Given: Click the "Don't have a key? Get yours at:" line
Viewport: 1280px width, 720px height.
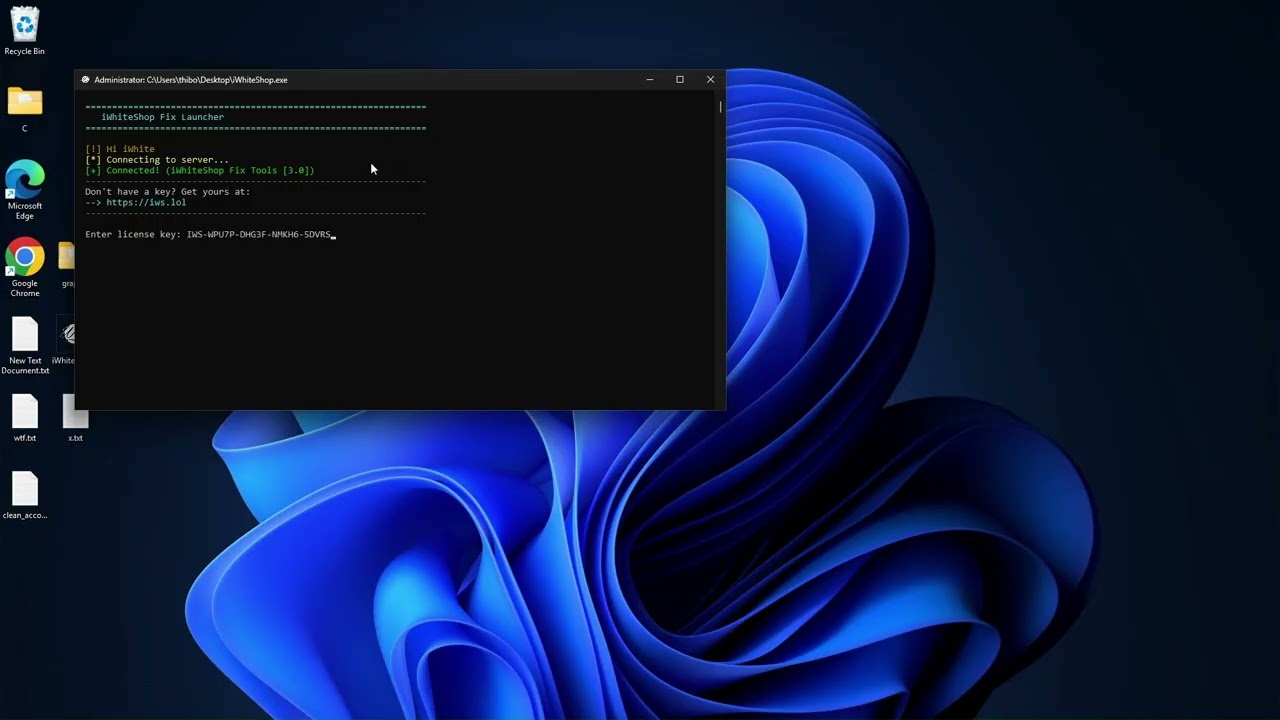Looking at the screenshot, I should tap(168, 192).
